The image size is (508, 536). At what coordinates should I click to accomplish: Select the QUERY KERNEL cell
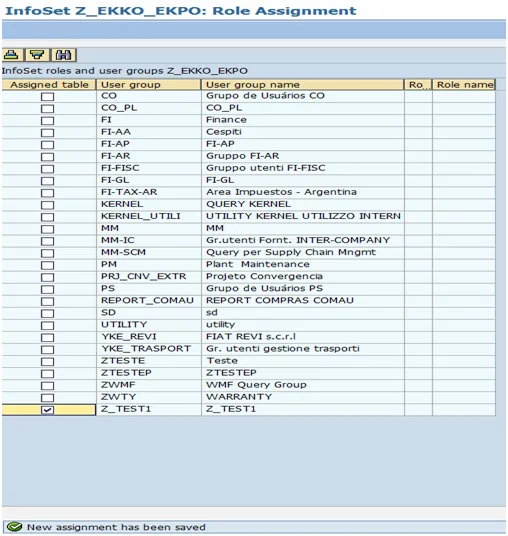click(x=303, y=204)
